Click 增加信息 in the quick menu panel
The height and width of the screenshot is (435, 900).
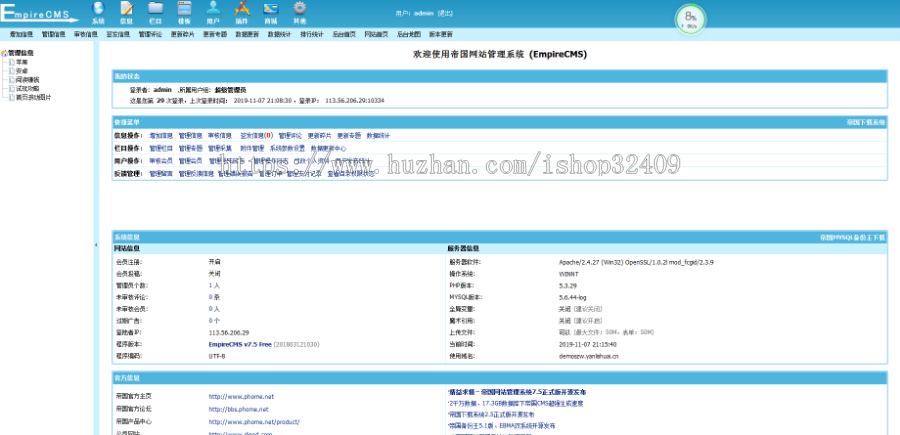161,136
